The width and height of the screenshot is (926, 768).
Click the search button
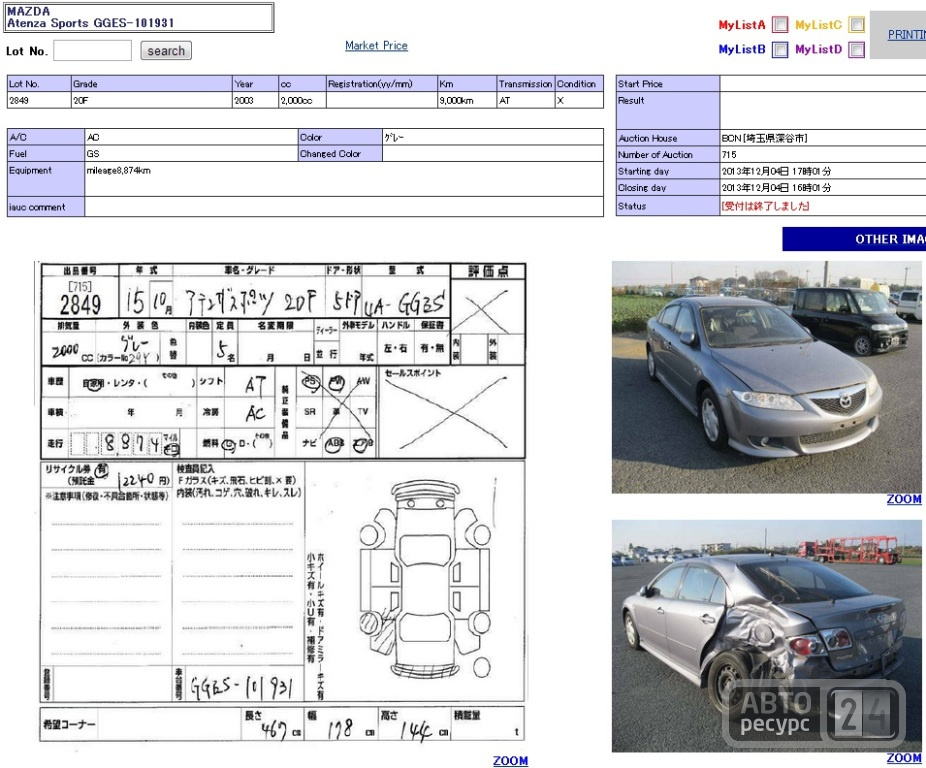166,51
